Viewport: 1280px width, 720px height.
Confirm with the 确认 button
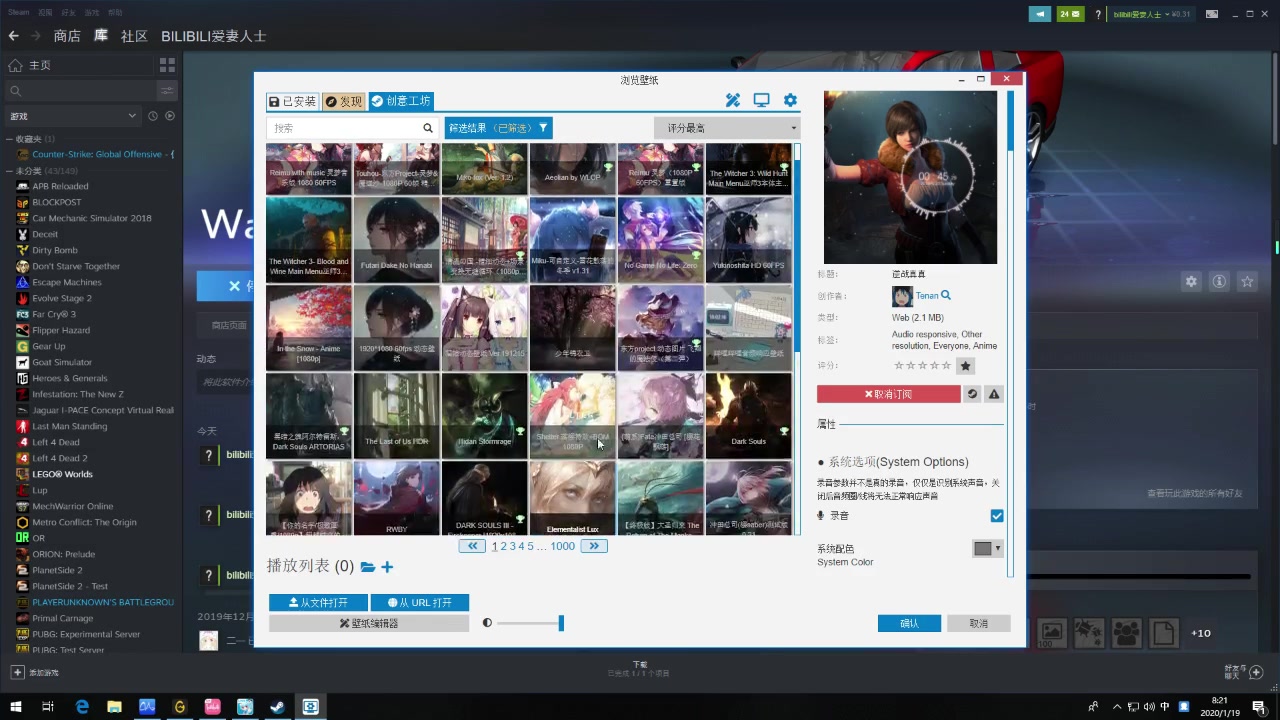tap(909, 623)
